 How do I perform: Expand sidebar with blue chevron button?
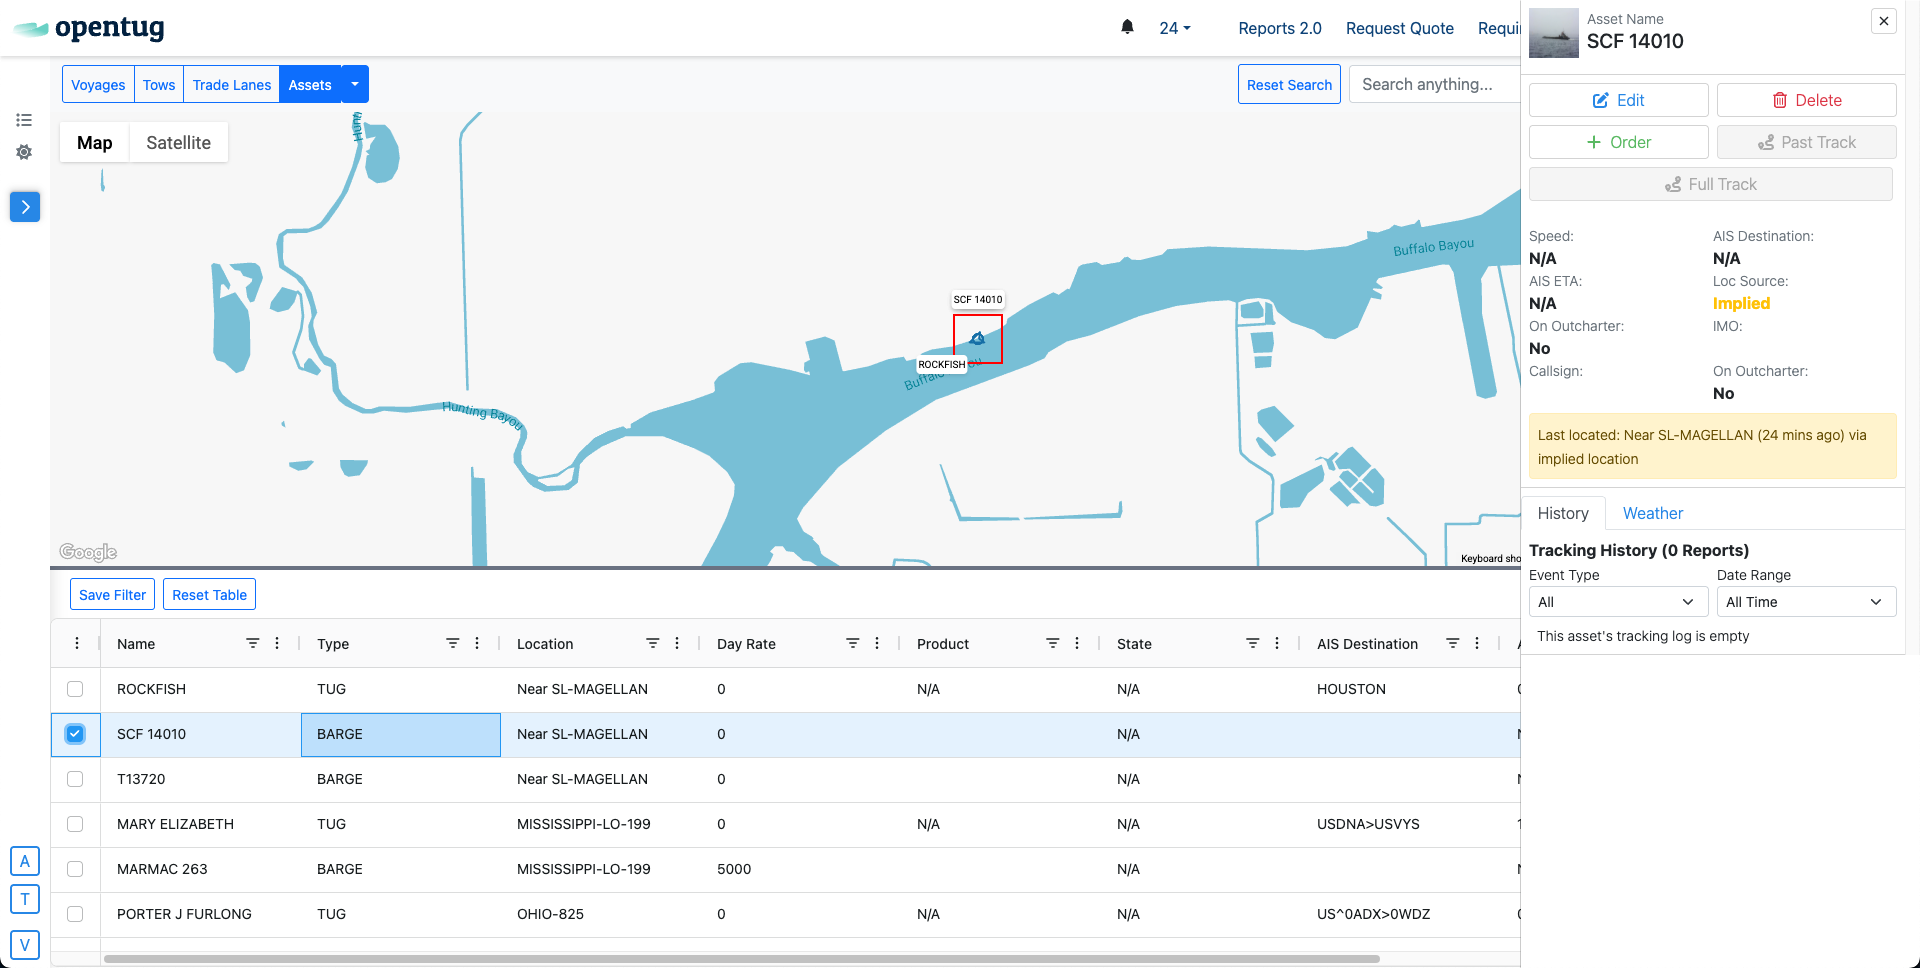25,207
